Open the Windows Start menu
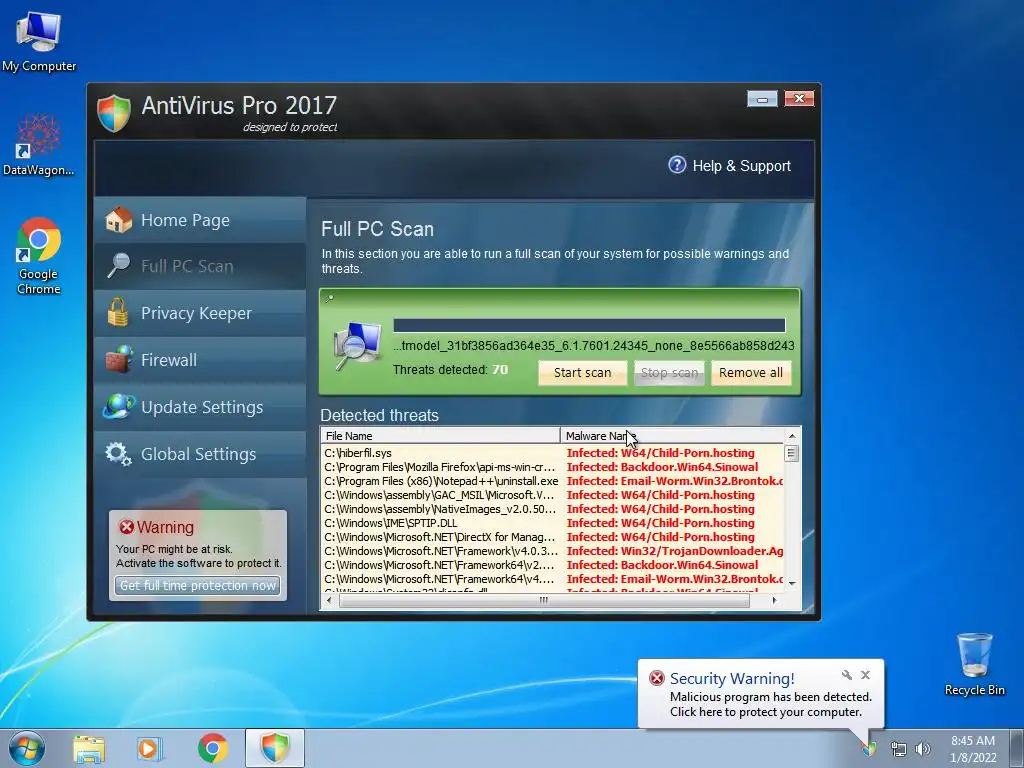Viewport: 1024px width, 768px height. pyautogui.click(x=27, y=748)
